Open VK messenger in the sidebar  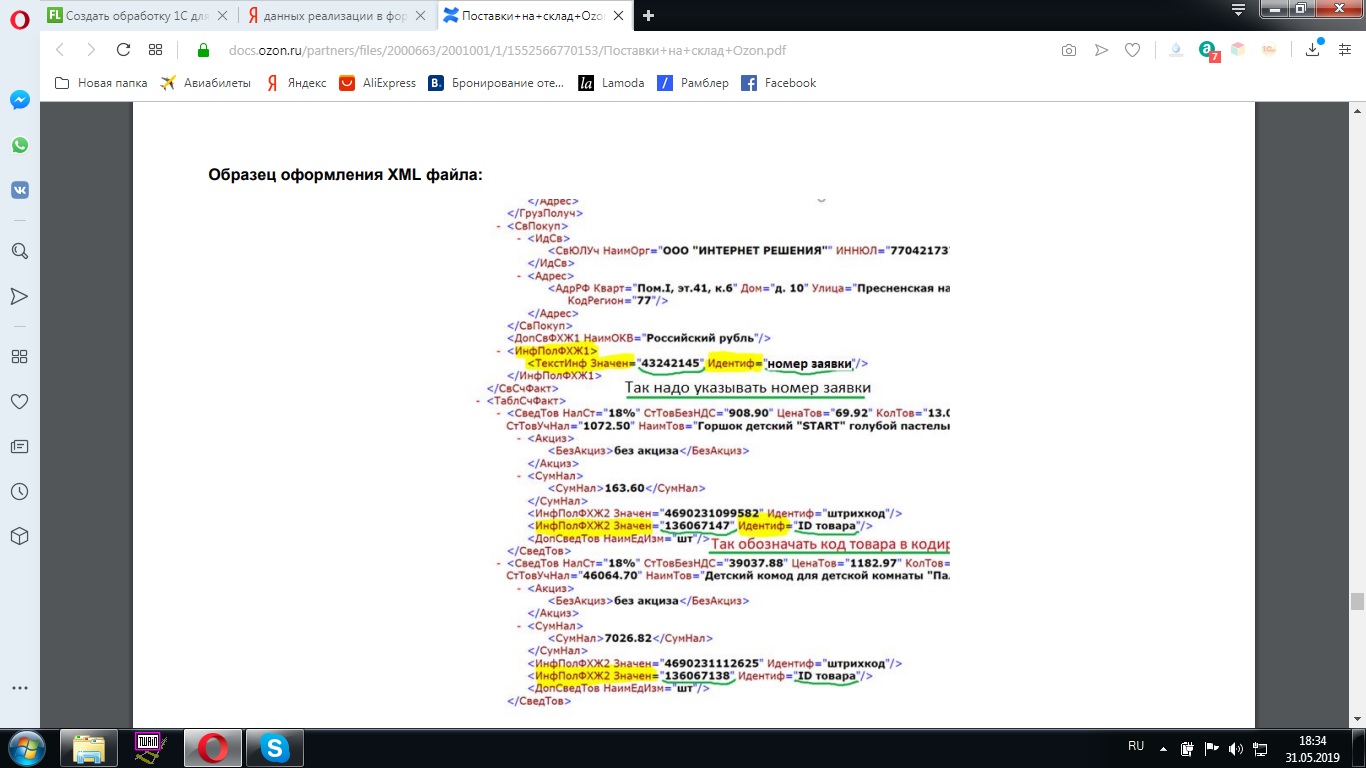click(x=18, y=189)
